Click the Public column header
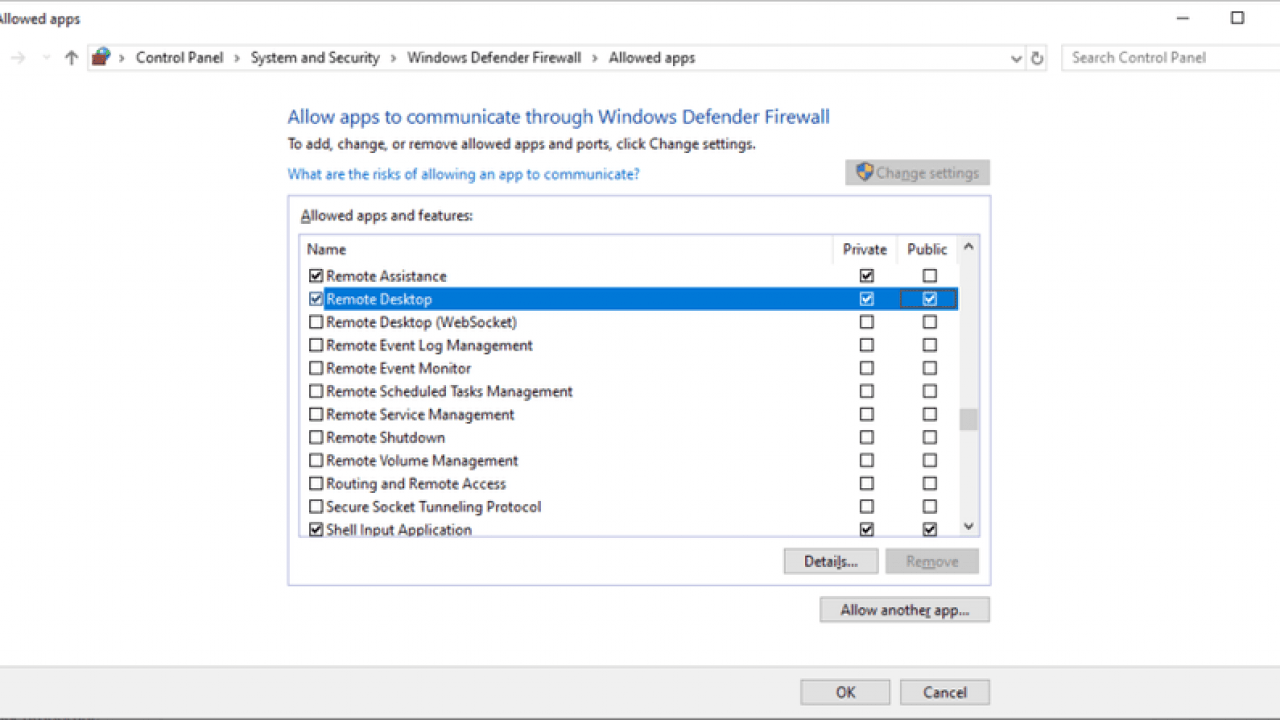The width and height of the screenshot is (1280, 720). coord(928,249)
